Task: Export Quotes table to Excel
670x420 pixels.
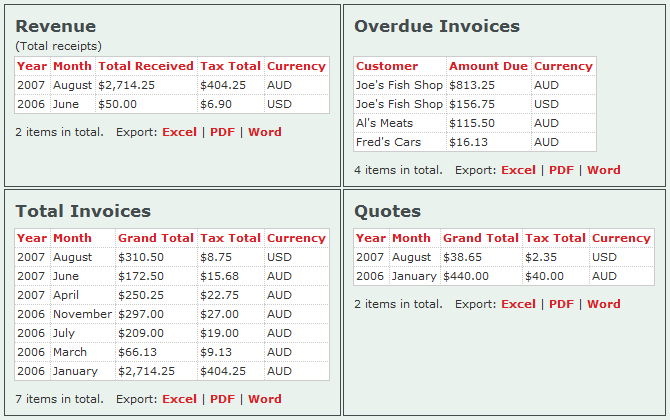Action: pyautogui.click(x=518, y=304)
